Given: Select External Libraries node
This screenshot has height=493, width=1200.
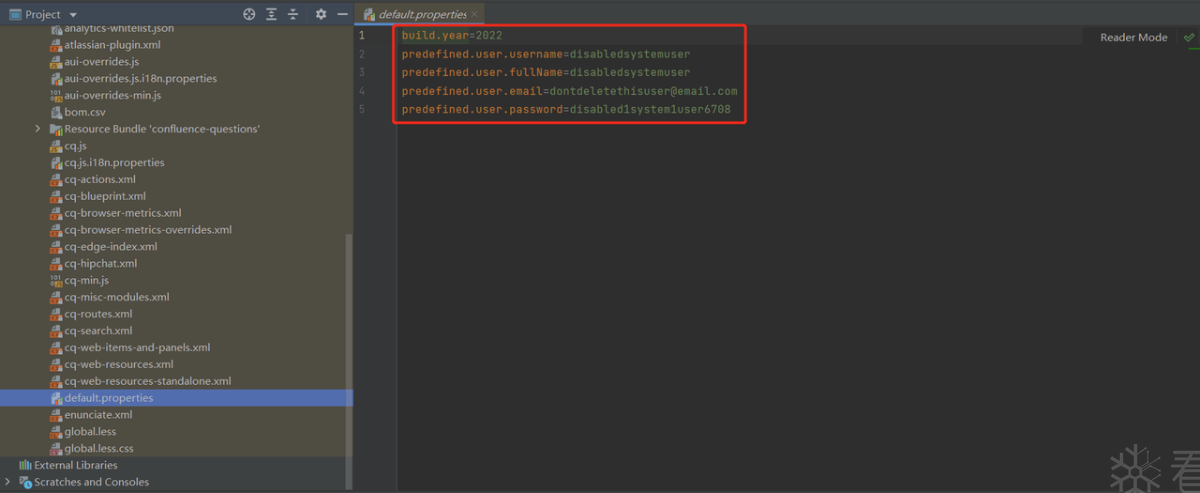Looking at the screenshot, I should (75, 465).
